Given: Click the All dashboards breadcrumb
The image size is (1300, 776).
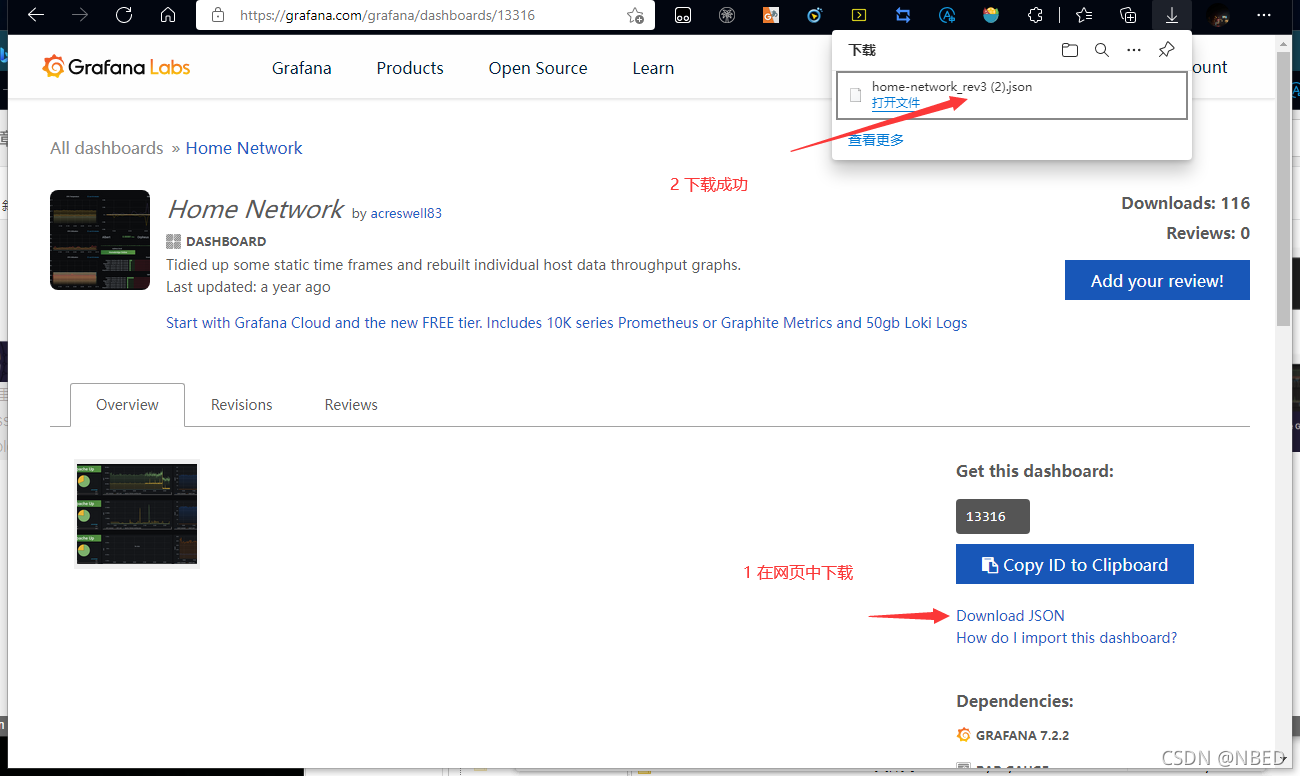Looking at the screenshot, I should coord(107,148).
